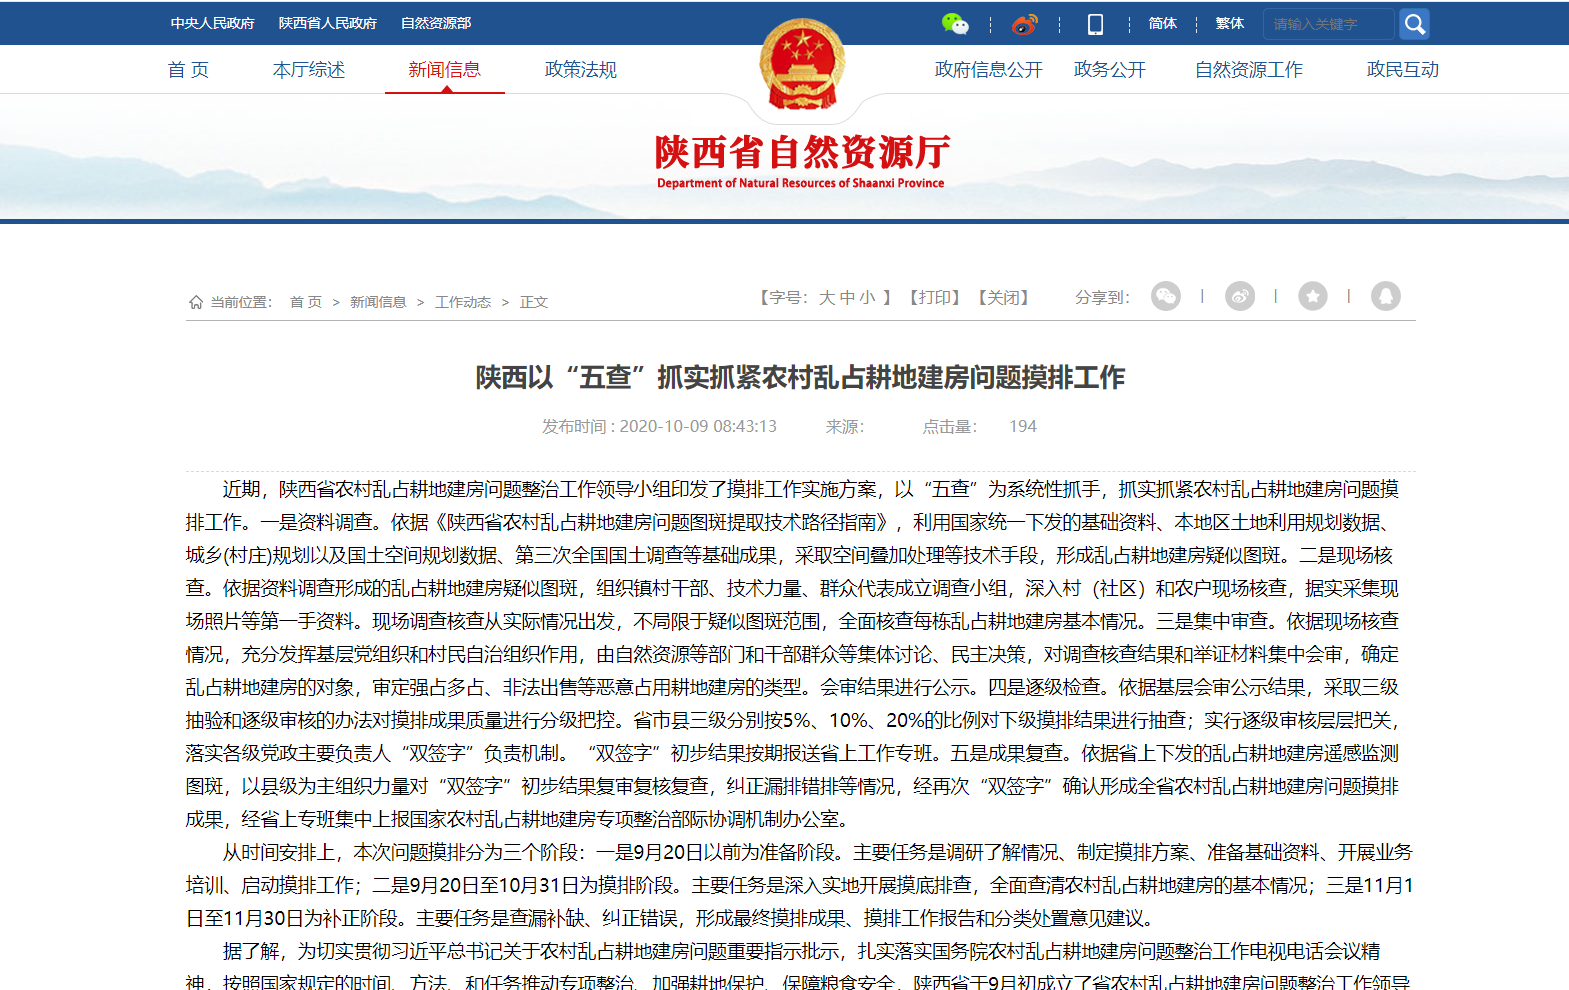Click breadcrumb text 正文
The width and height of the screenshot is (1569, 990).
(534, 302)
